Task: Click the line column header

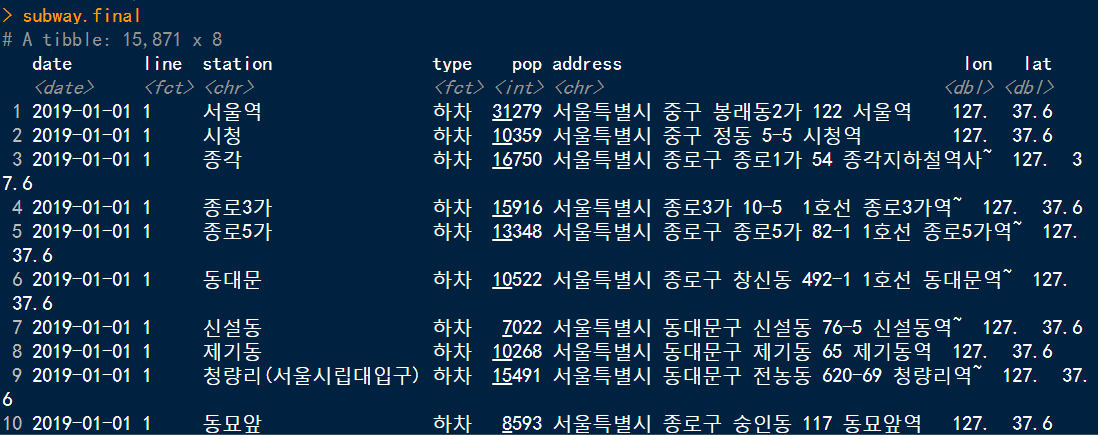Action: [163, 64]
